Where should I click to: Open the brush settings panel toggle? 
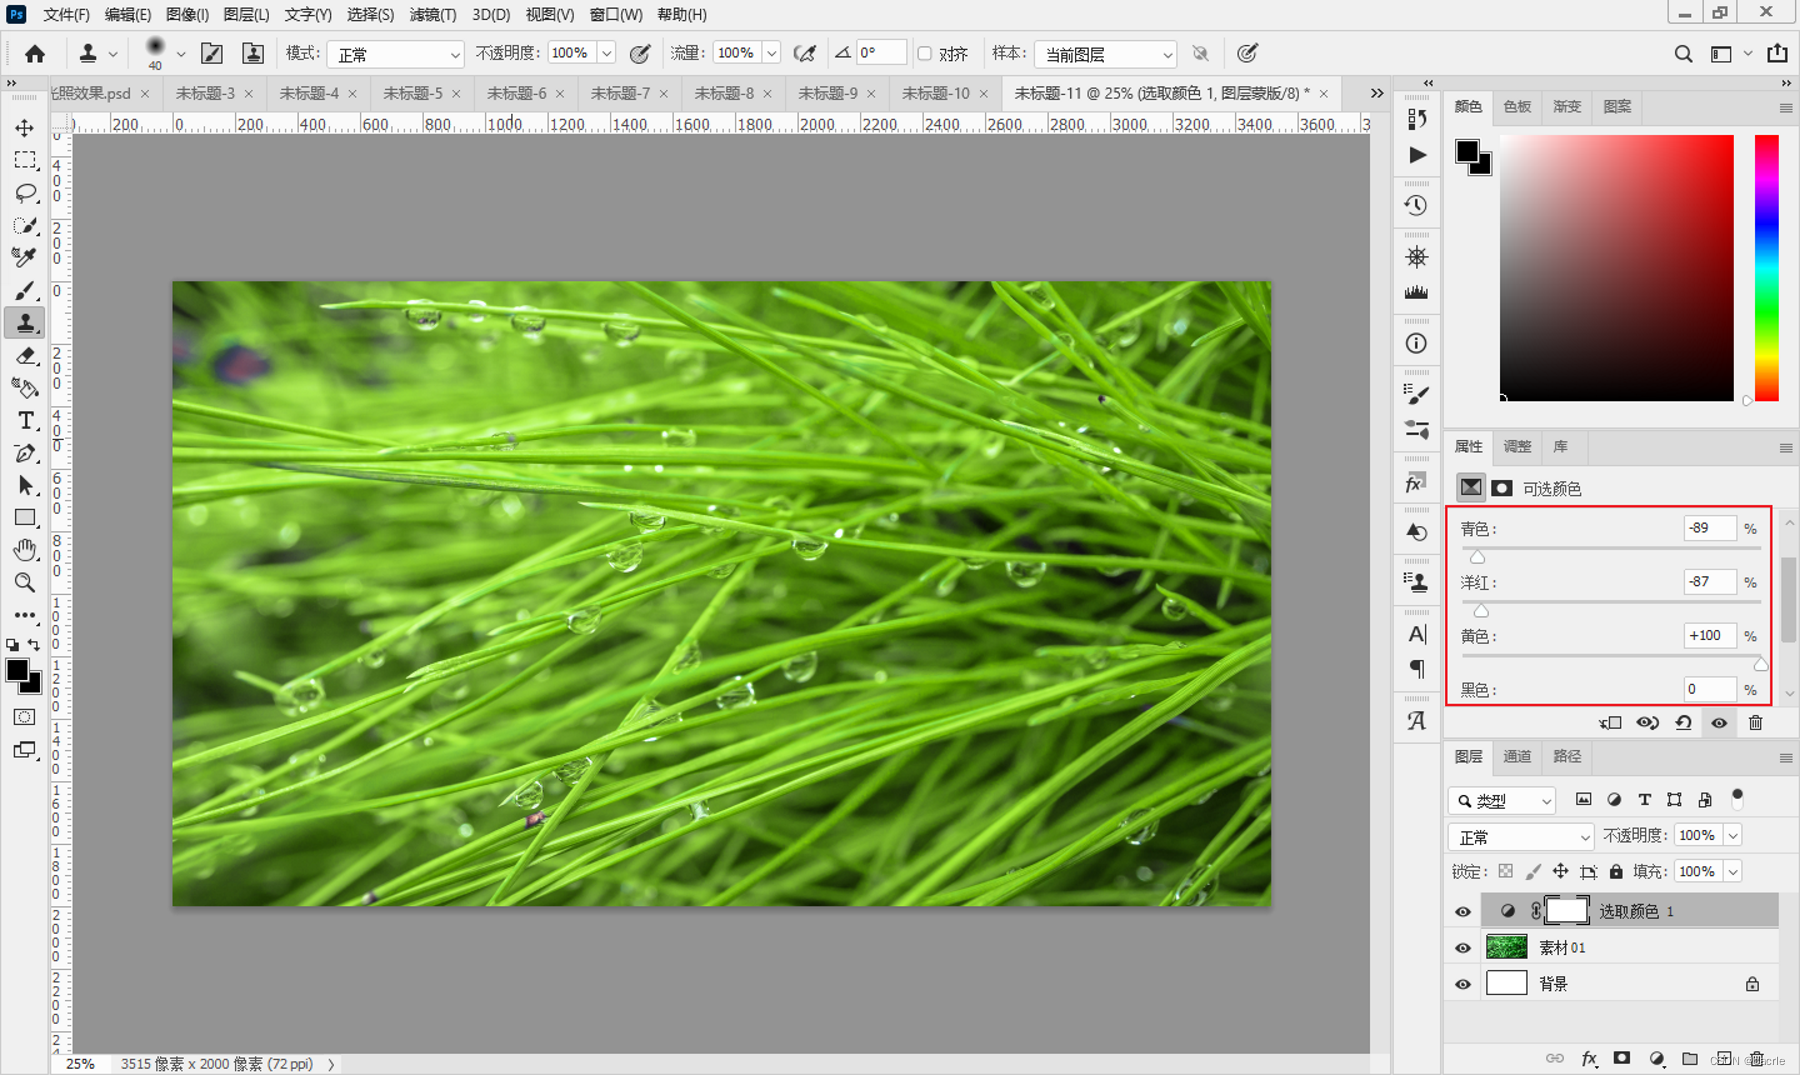coord(211,54)
